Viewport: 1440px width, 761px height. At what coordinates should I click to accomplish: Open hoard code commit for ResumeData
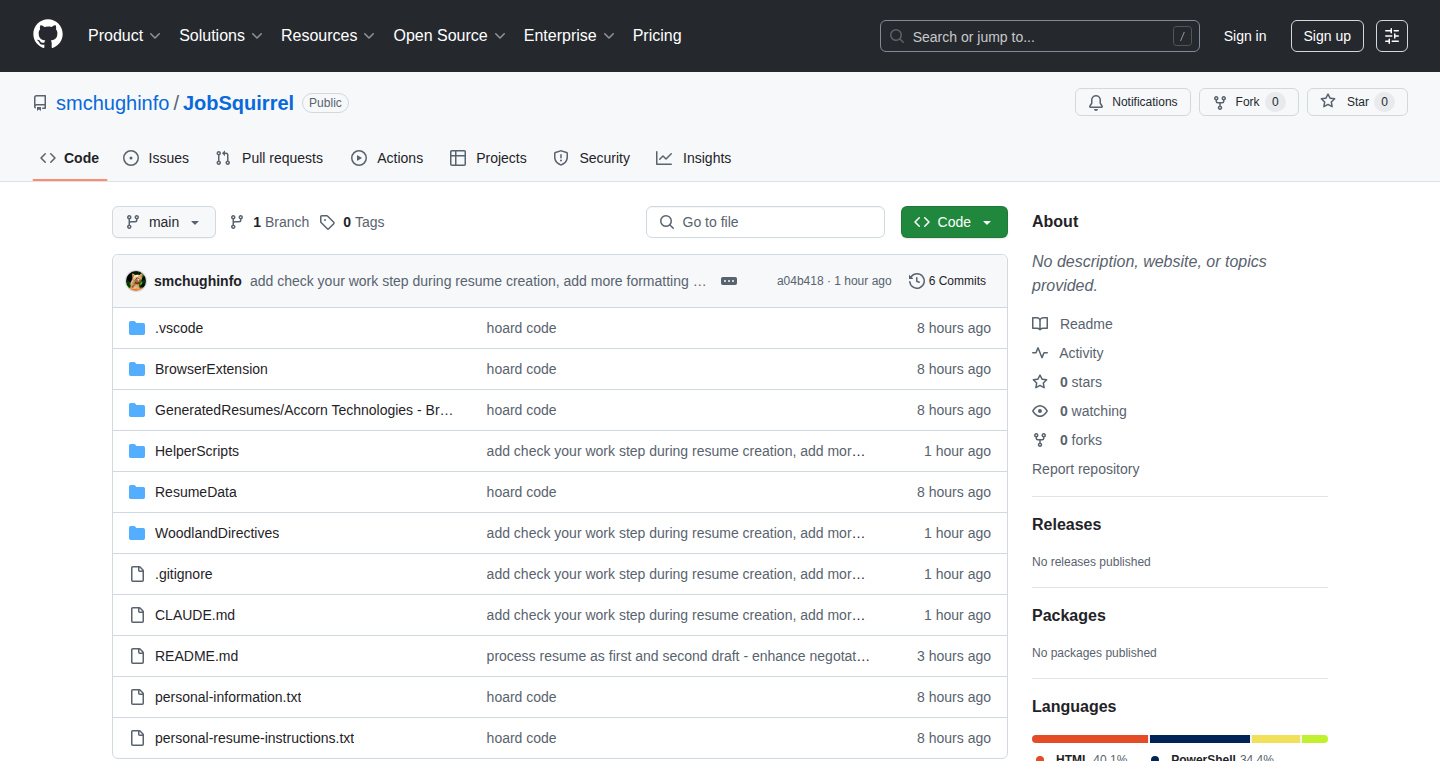point(521,492)
